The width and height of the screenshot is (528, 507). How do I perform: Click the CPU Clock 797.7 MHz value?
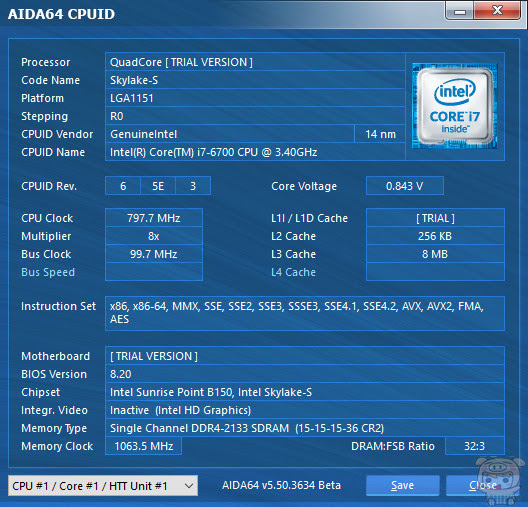pos(154,218)
